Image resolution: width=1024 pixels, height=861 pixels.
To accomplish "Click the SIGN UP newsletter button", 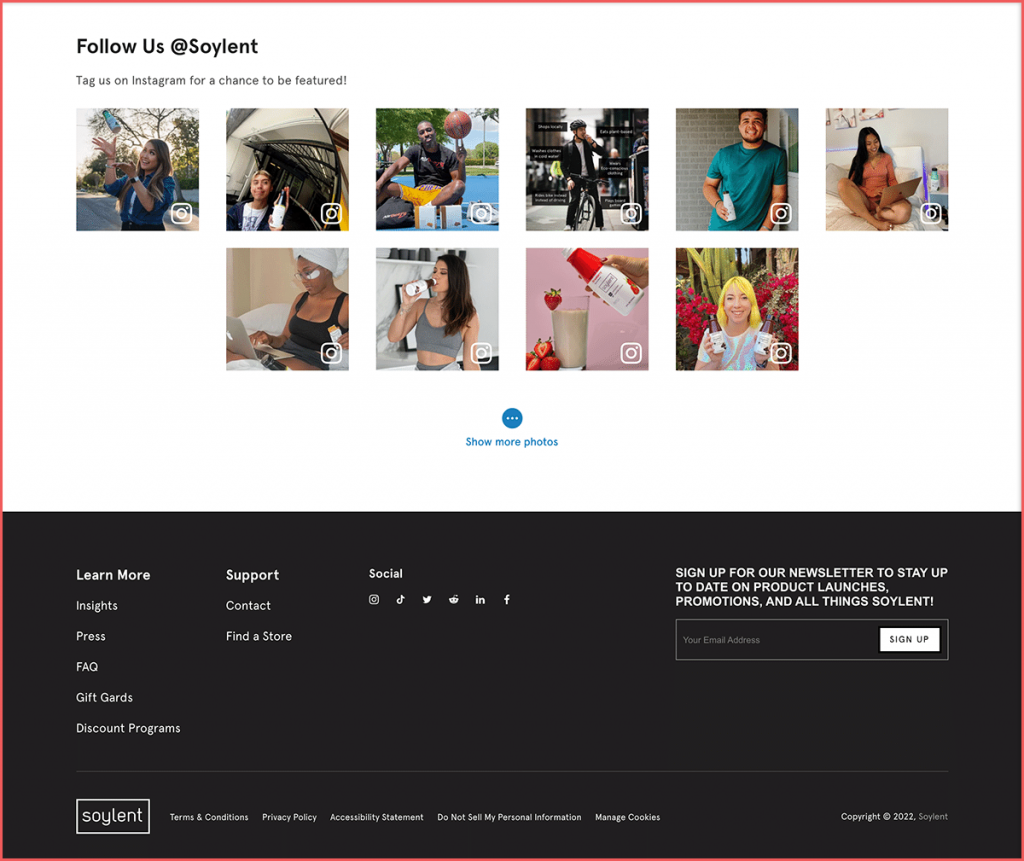I will (x=909, y=639).
